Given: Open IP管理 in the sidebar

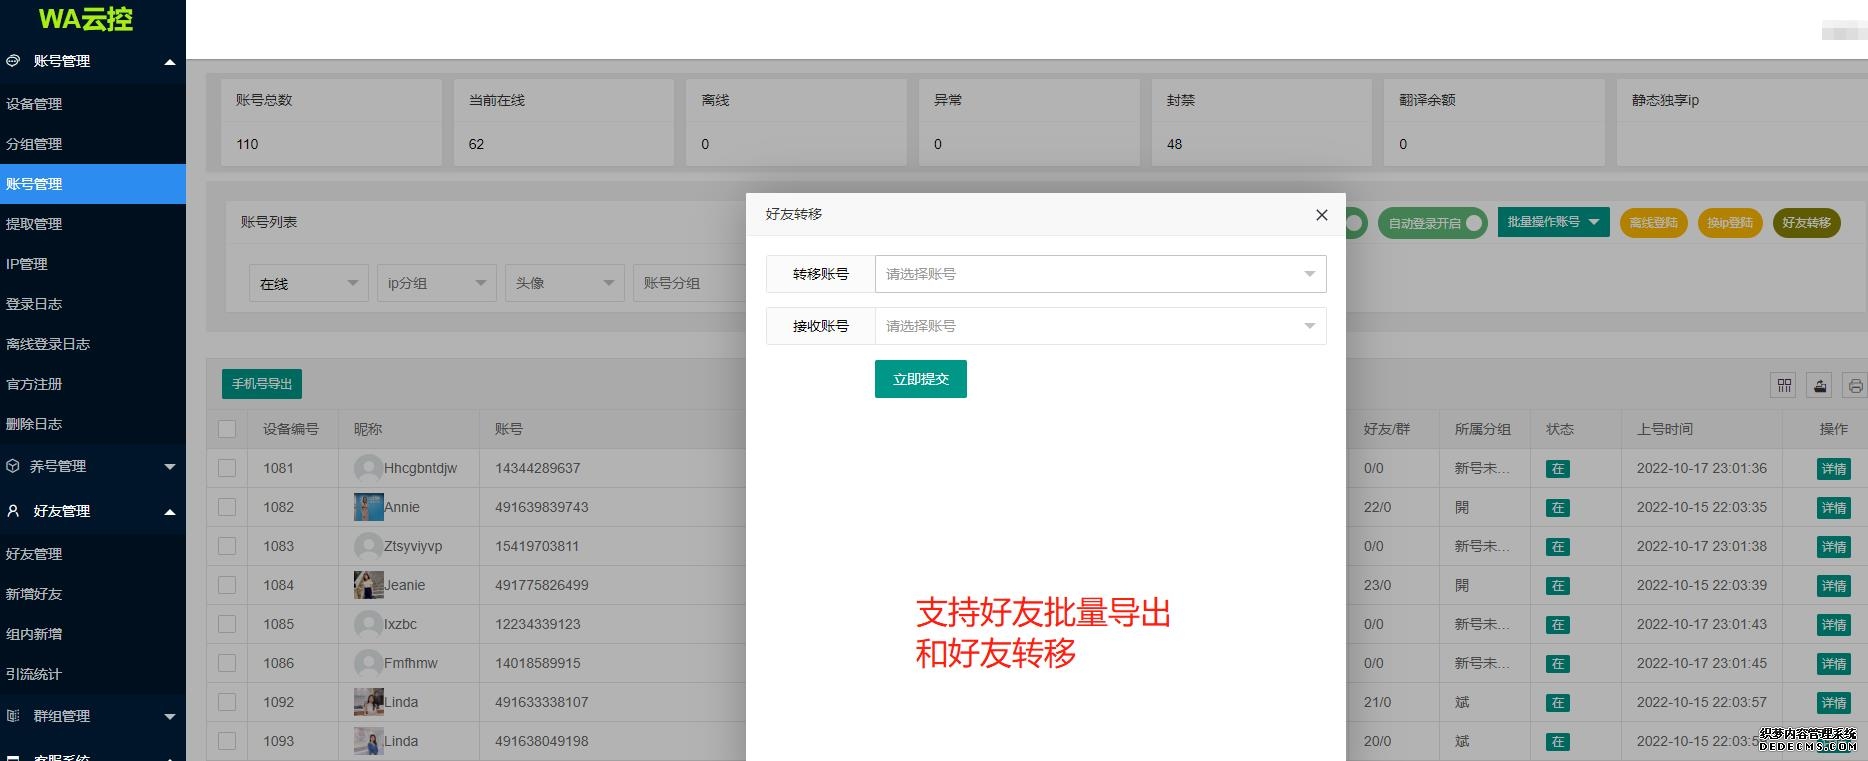Looking at the screenshot, I should coord(93,264).
